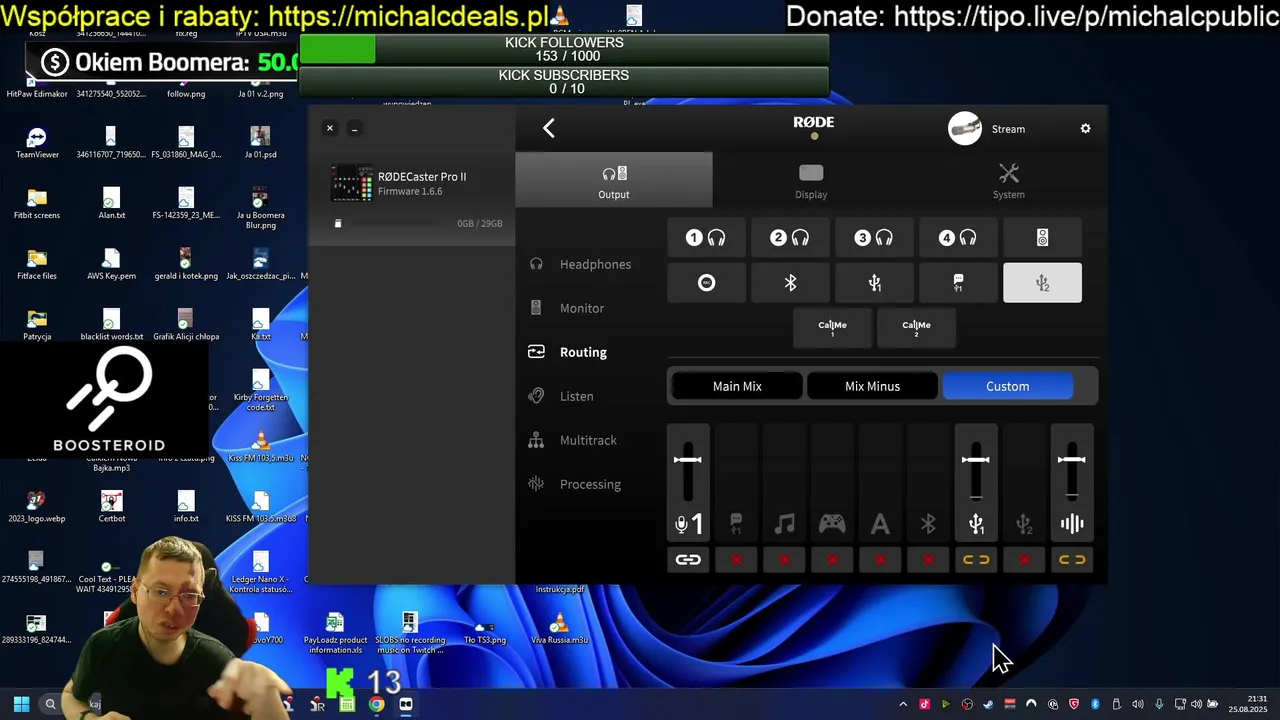Toggle link on Mic 1 channel

688,560
